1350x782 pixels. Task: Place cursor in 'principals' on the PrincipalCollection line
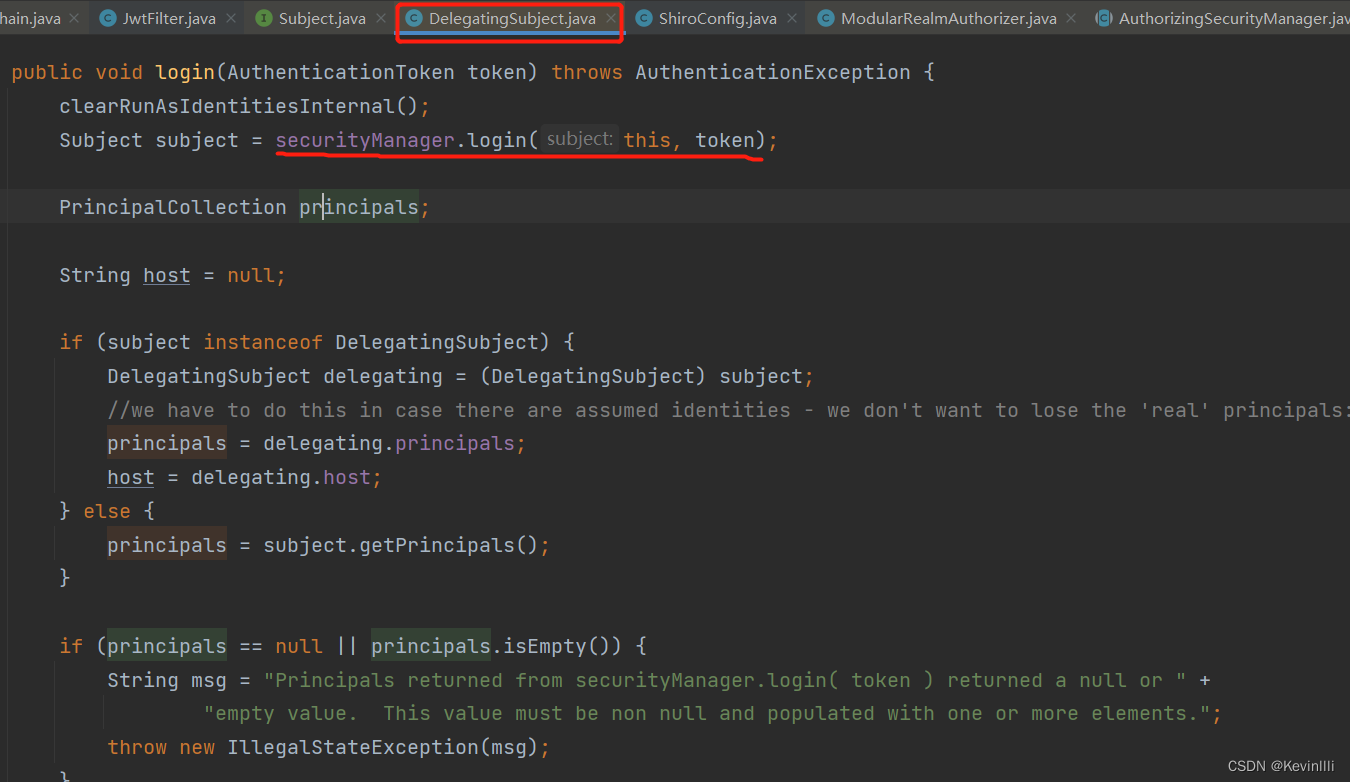point(359,207)
